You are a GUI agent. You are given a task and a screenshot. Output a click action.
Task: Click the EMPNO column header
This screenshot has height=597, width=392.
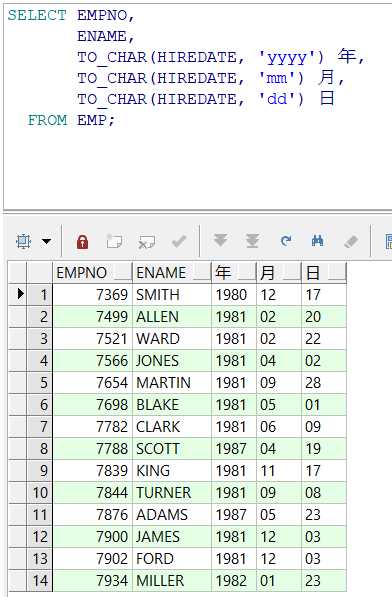[92, 273]
